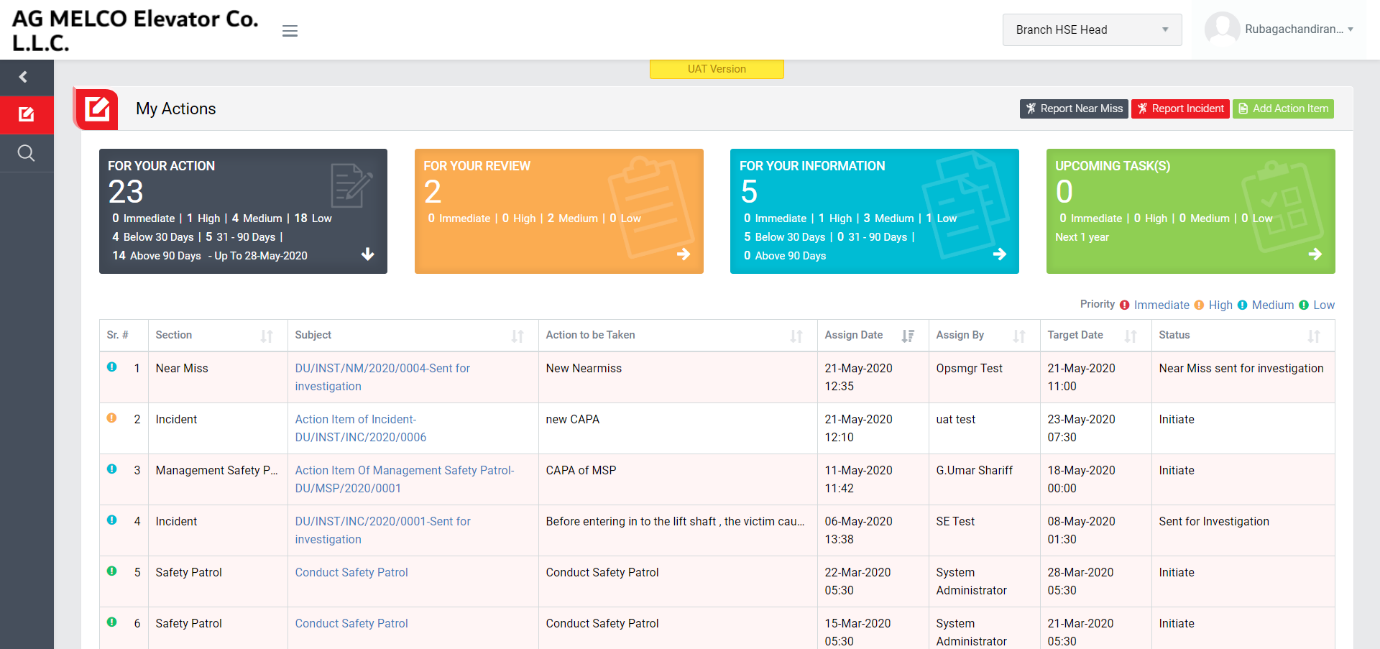Click "Next 1 year" text on Upcoming card

[1082, 237]
